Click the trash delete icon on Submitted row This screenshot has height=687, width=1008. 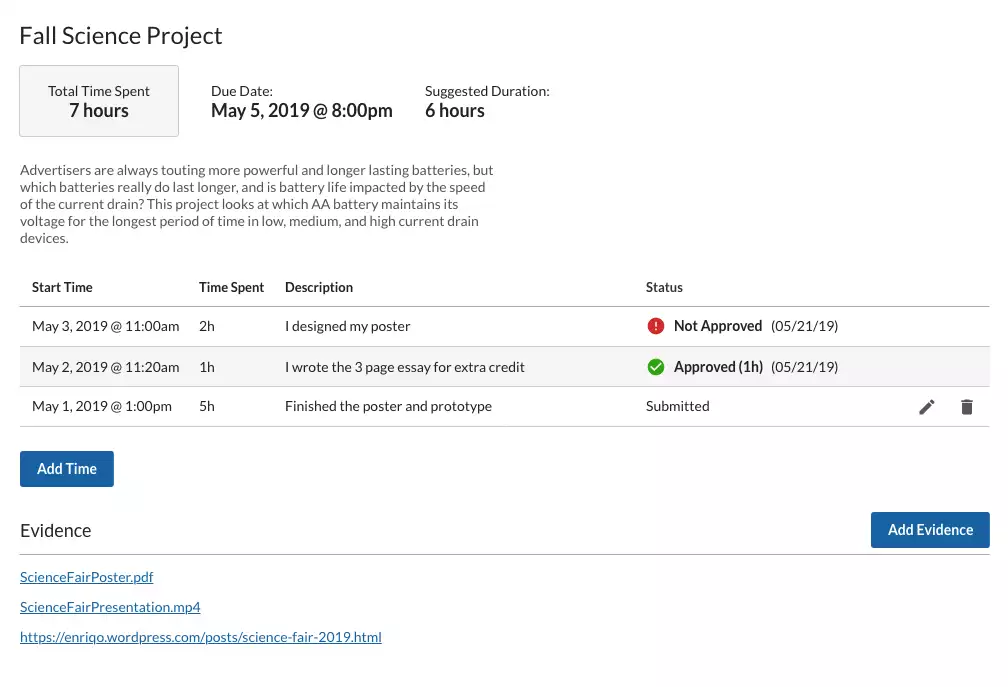[x=966, y=407]
